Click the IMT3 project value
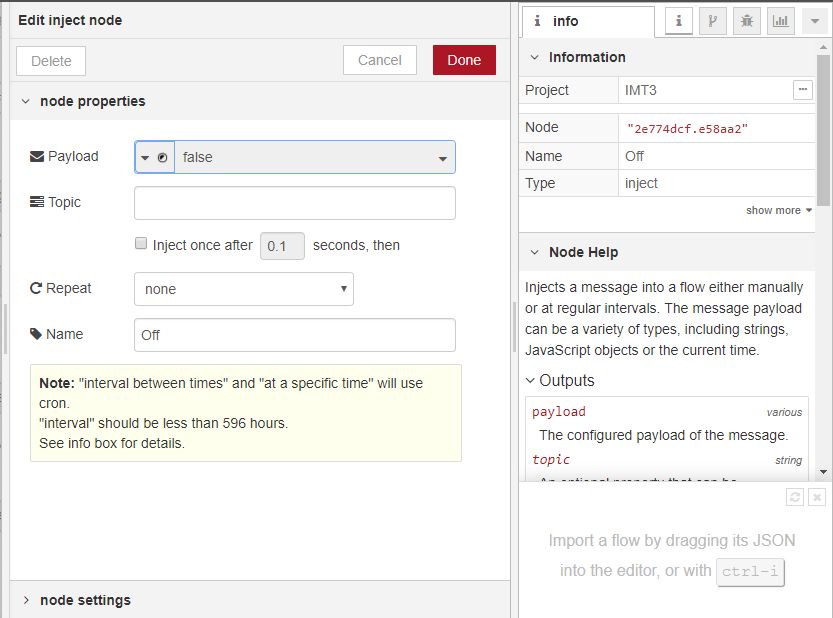 pos(641,90)
